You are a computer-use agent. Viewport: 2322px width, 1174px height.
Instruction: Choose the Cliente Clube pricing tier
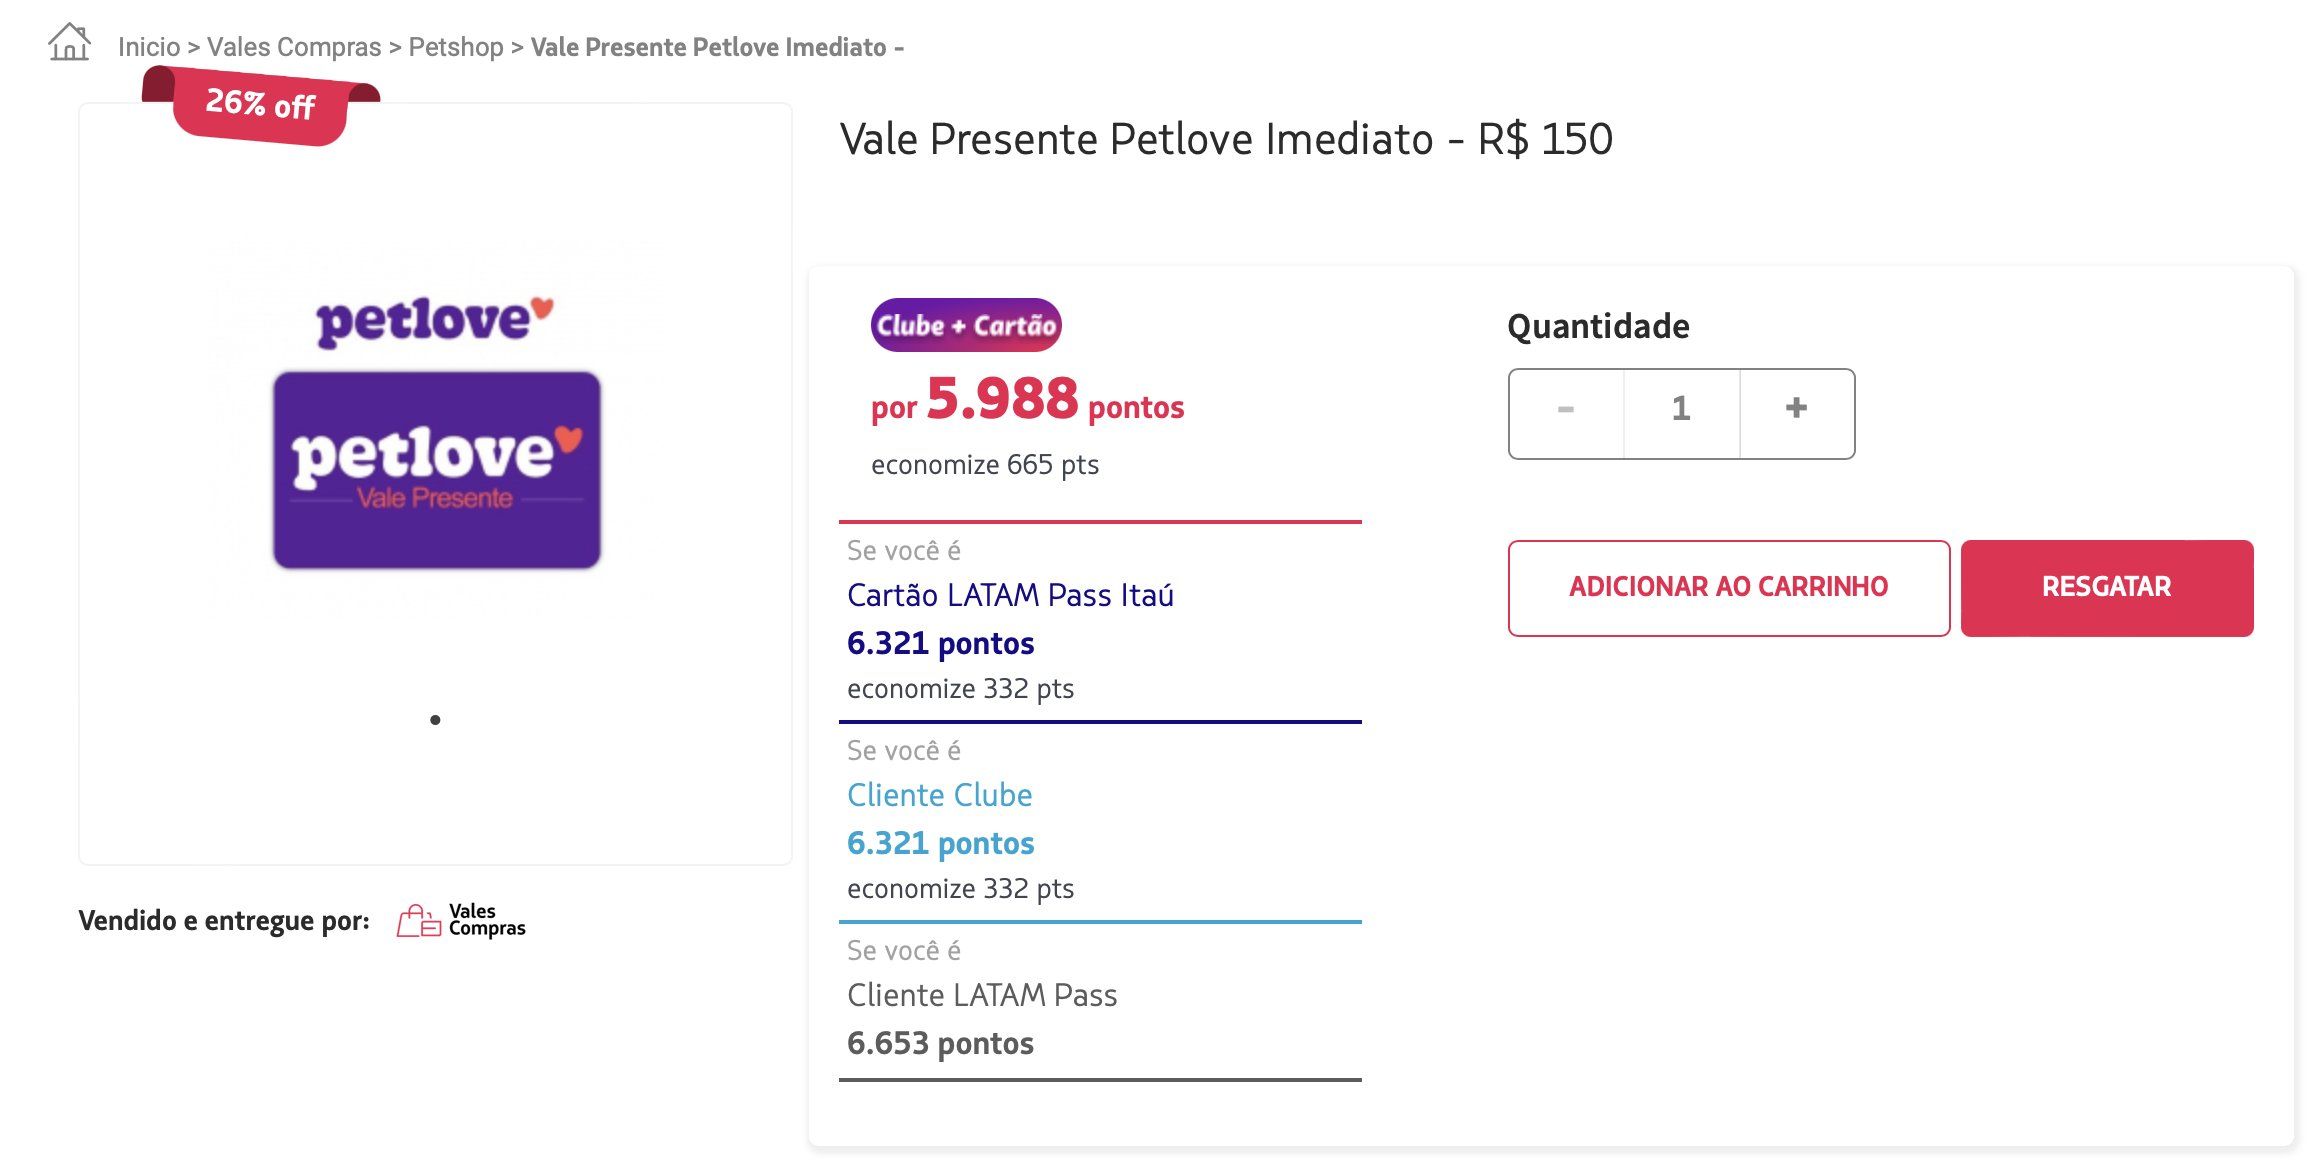click(x=940, y=795)
